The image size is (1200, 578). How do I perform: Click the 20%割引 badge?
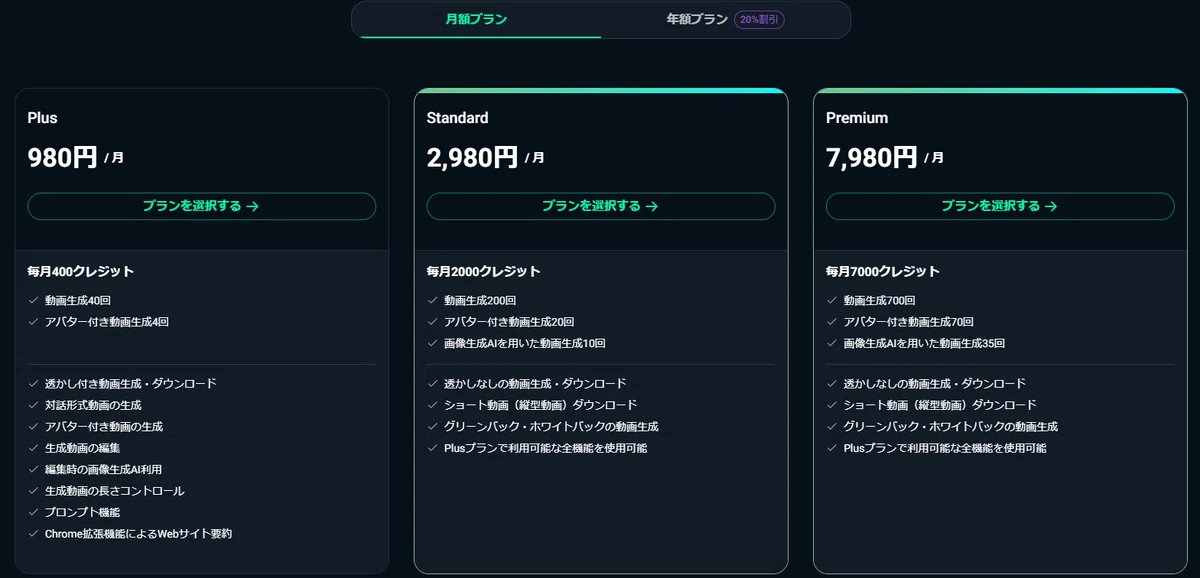[759, 20]
